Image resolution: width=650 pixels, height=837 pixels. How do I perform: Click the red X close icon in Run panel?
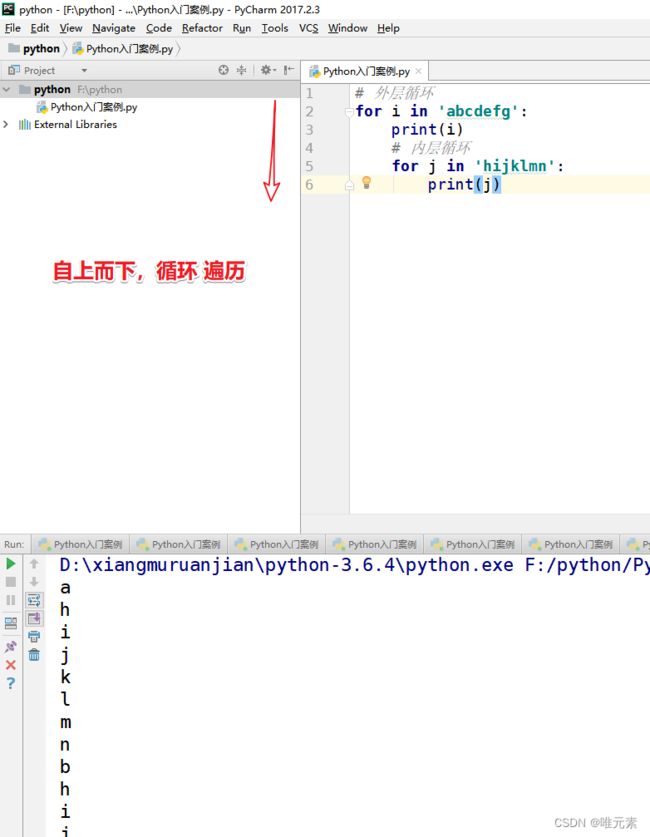tap(11, 665)
